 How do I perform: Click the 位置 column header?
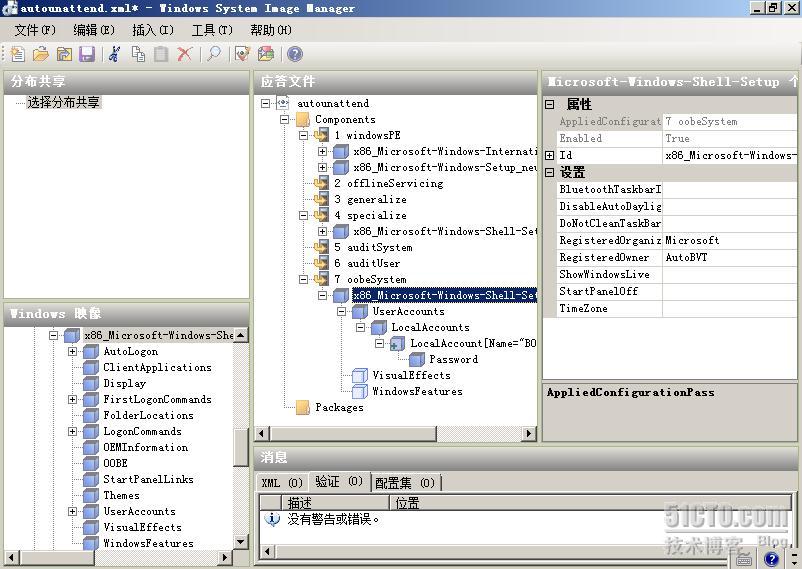coord(591,503)
